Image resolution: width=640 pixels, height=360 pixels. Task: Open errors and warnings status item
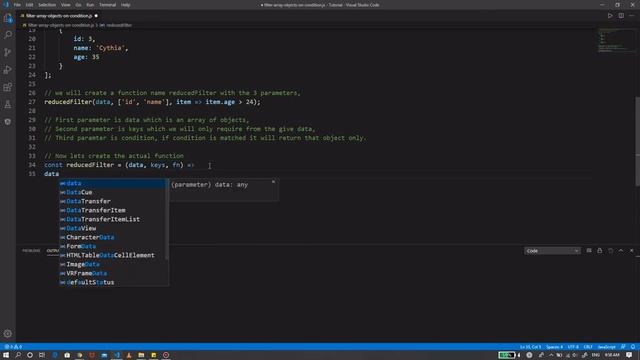(x=13, y=347)
